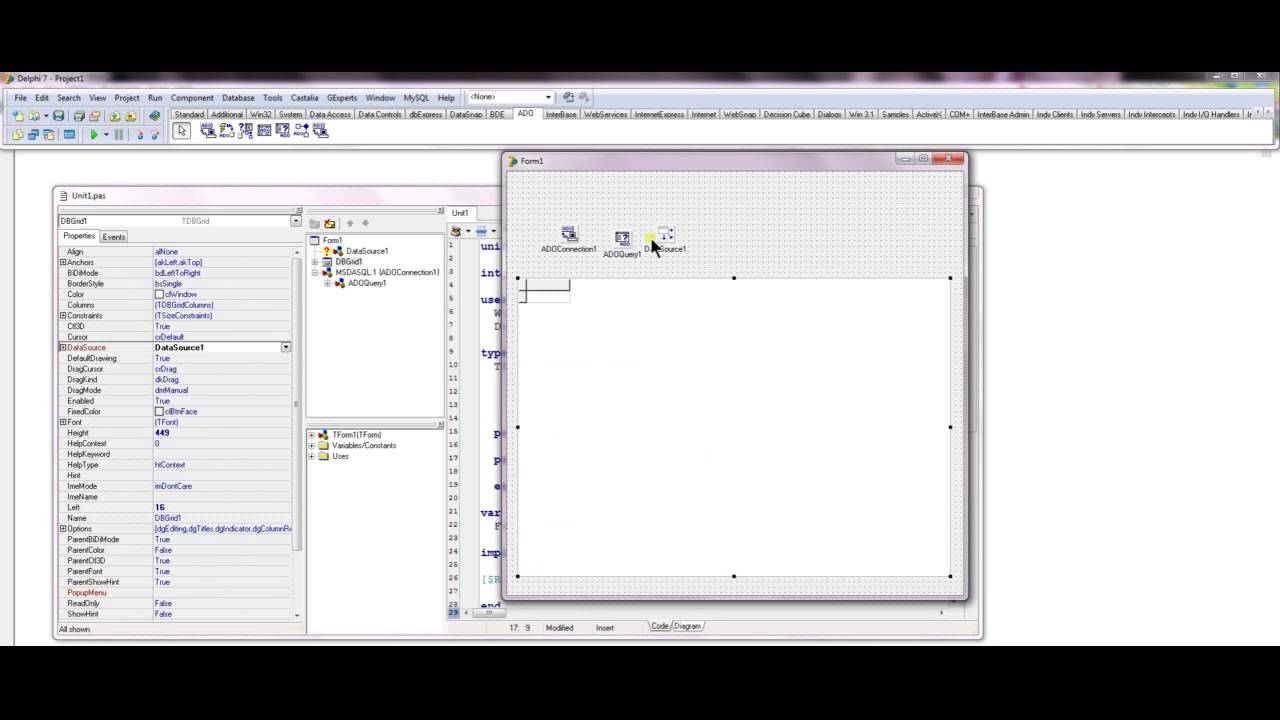
Task: Click the Object TreeView down arrow
Action: pos(365,223)
